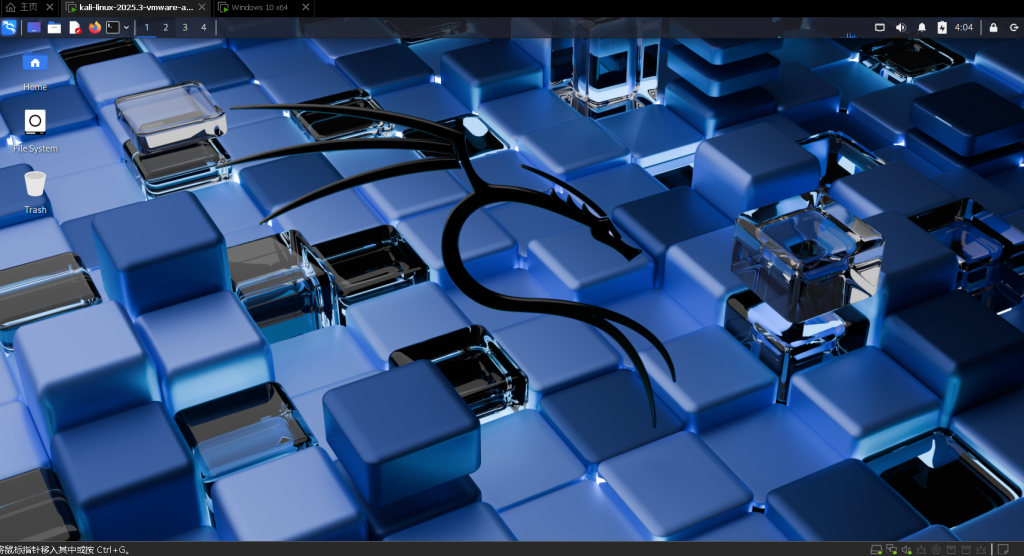This screenshot has width=1024, height=556.
Task: Open the volume control in the panel
Action: point(901,27)
